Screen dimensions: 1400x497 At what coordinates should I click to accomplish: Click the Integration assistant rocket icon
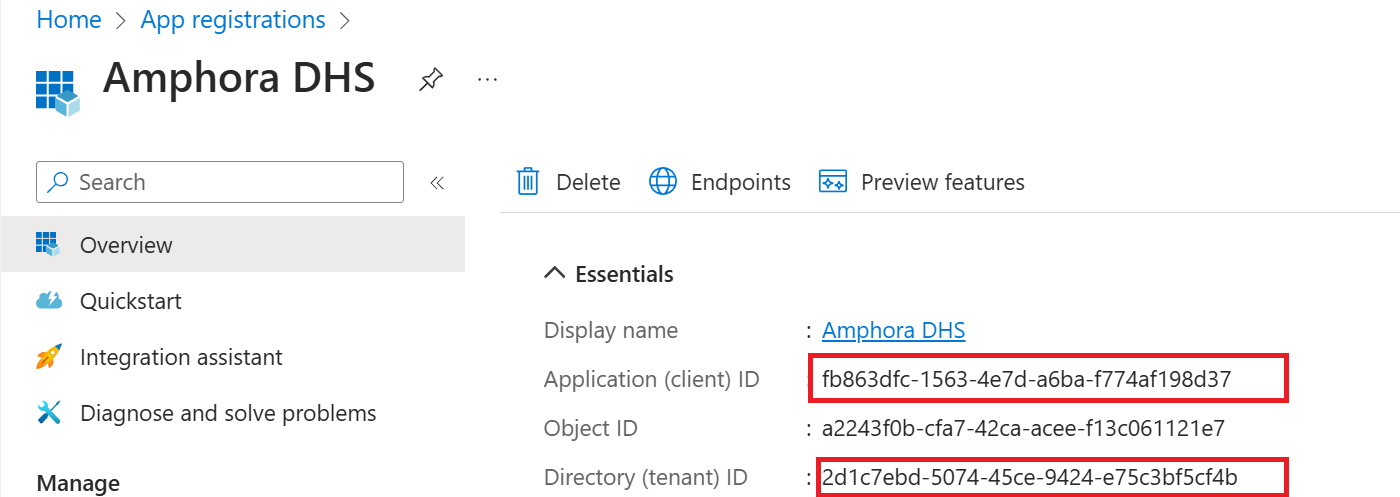click(49, 357)
